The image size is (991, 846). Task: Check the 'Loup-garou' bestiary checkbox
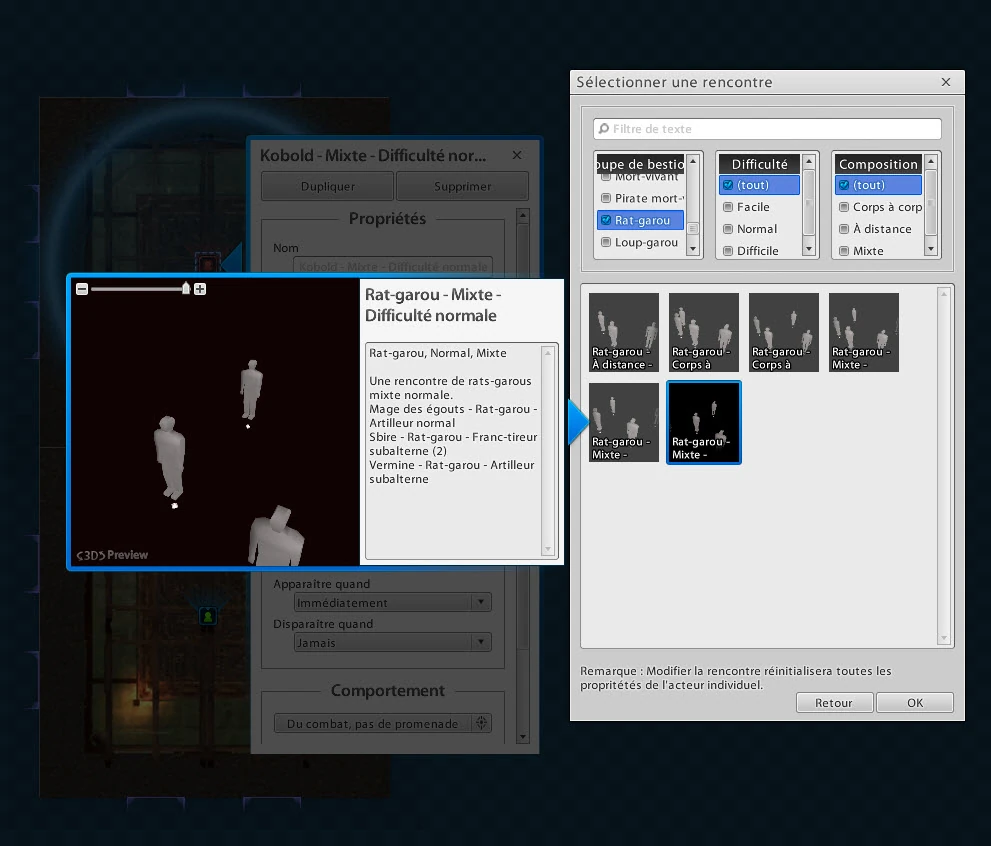606,242
